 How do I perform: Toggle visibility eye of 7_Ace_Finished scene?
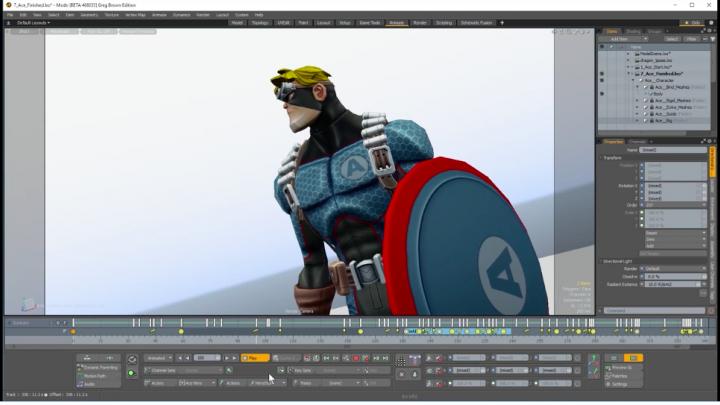602,73
